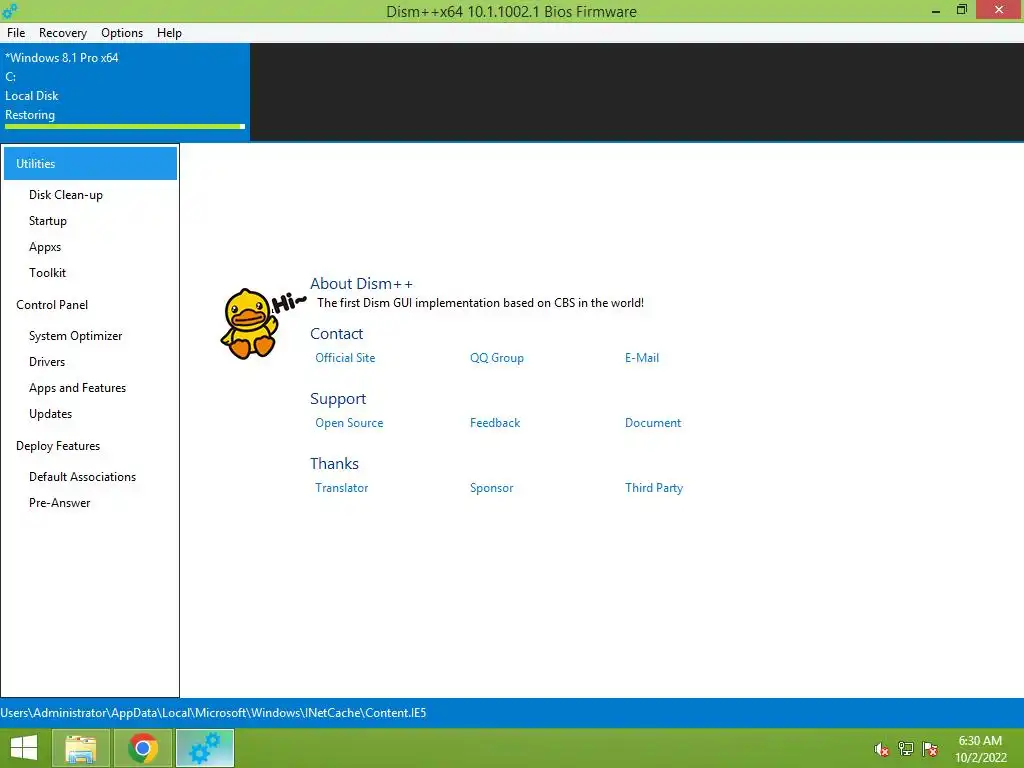Viewport: 1024px width, 768px height.
Task: Close the Dism++ window
Action: pyautogui.click(x=999, y=10)
